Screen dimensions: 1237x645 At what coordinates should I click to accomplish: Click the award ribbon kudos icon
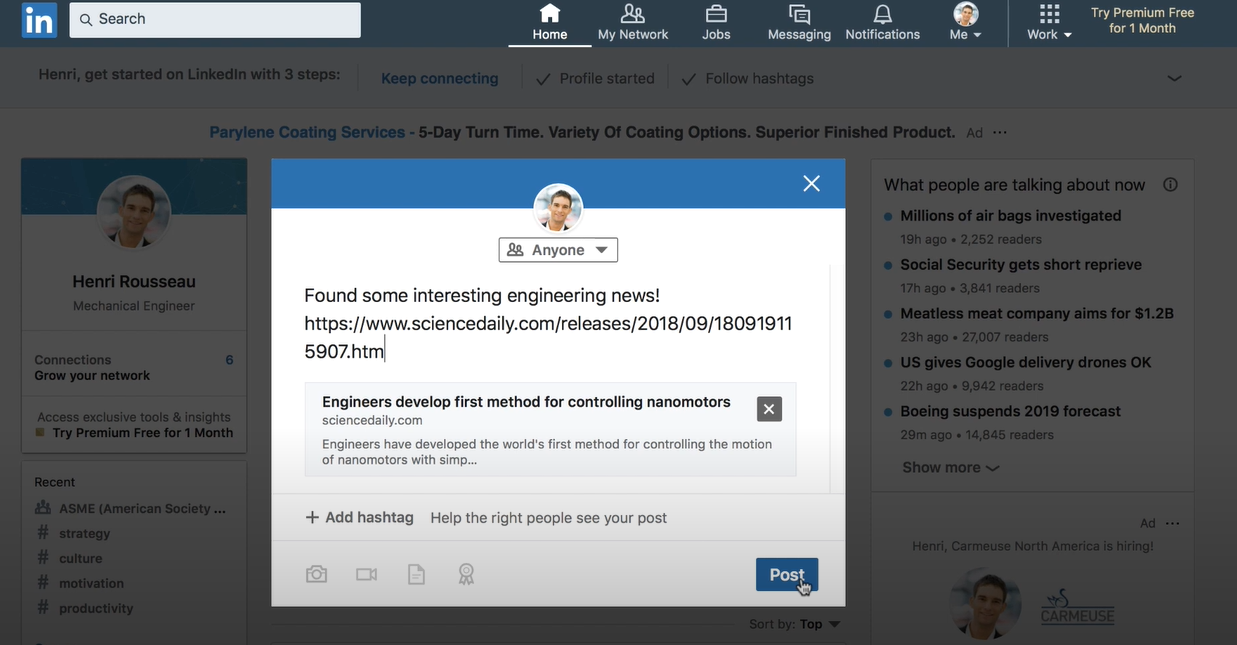click(466, 574)
